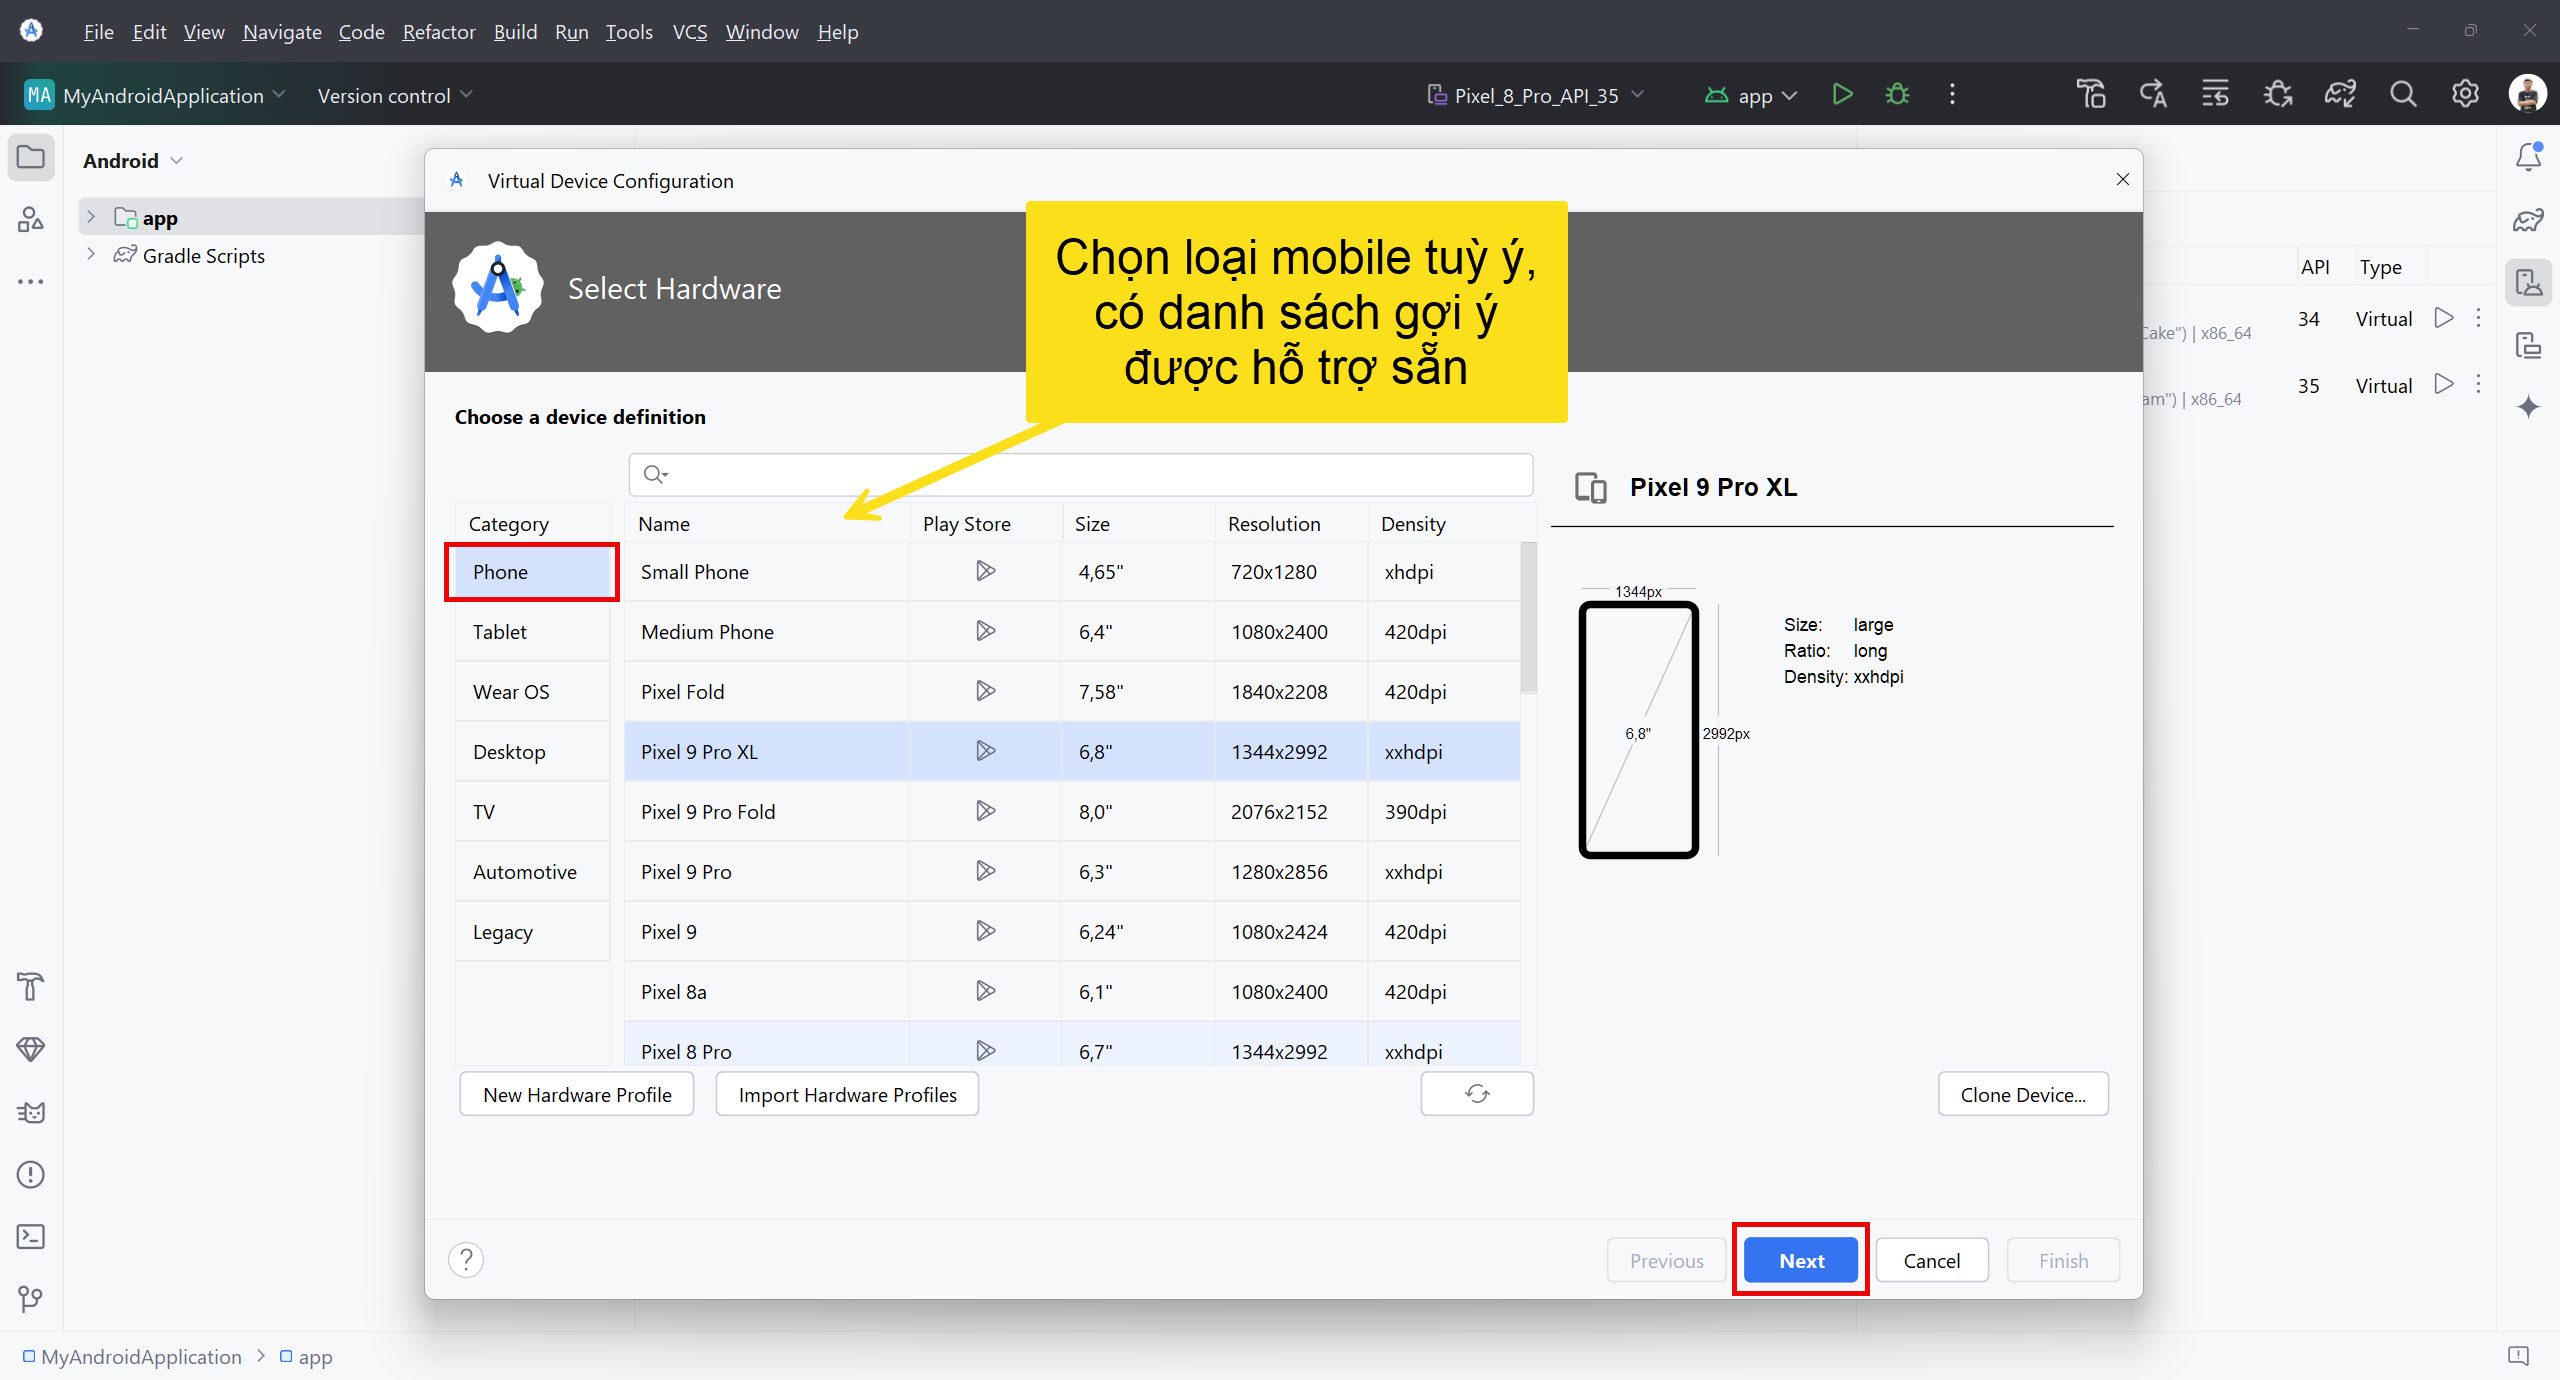Open the Android project view dropdown
The width and height of the screenshot is (2560, 1380).
coord(133,160)
